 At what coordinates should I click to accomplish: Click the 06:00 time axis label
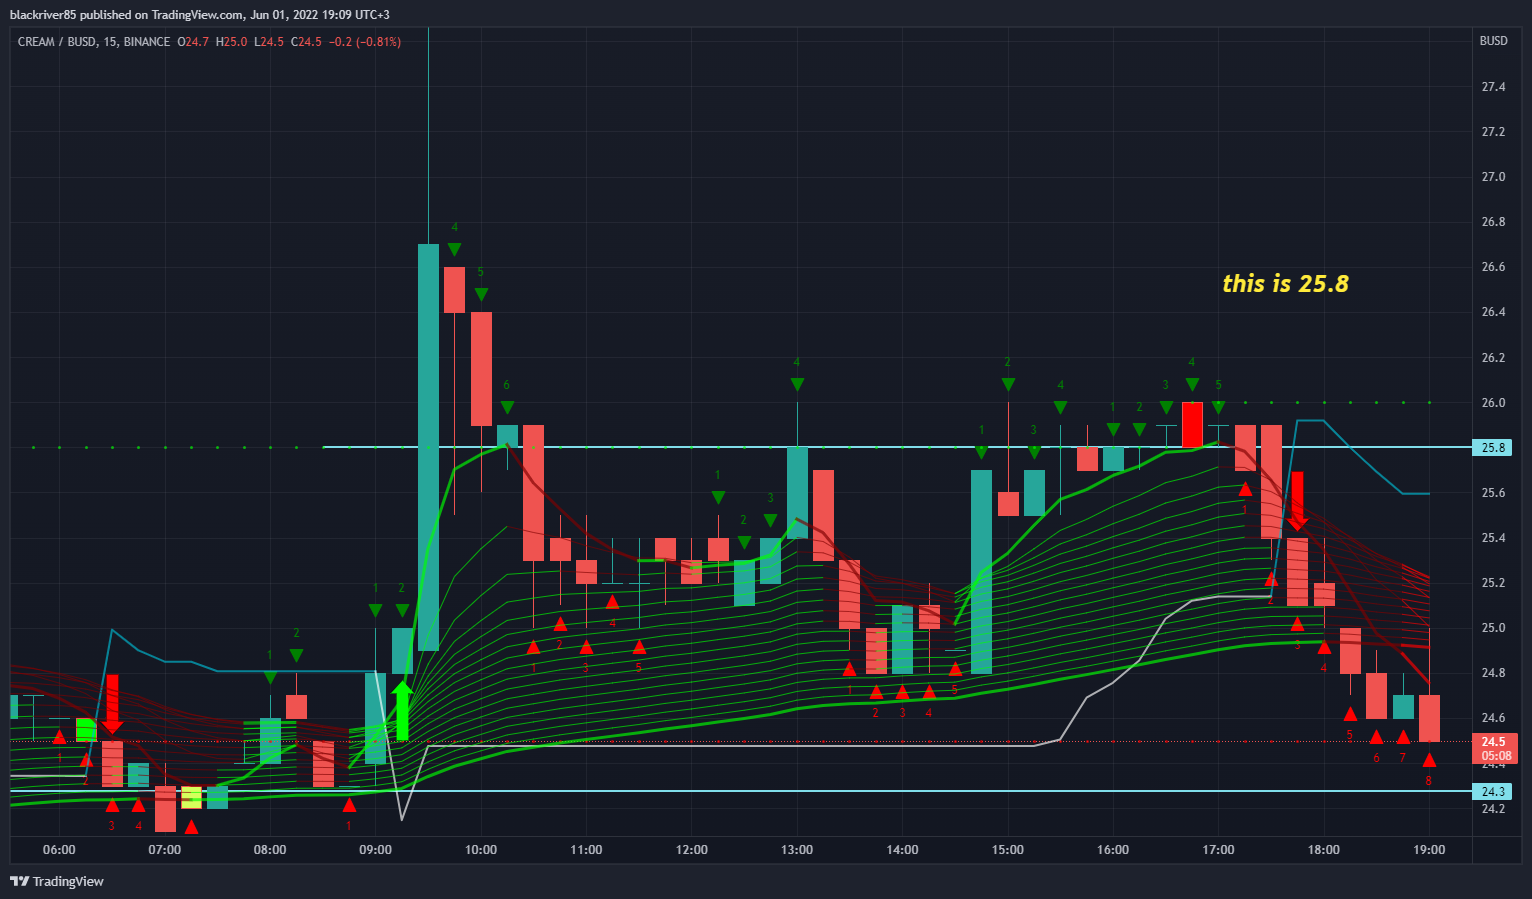click(x=59, y=850)
